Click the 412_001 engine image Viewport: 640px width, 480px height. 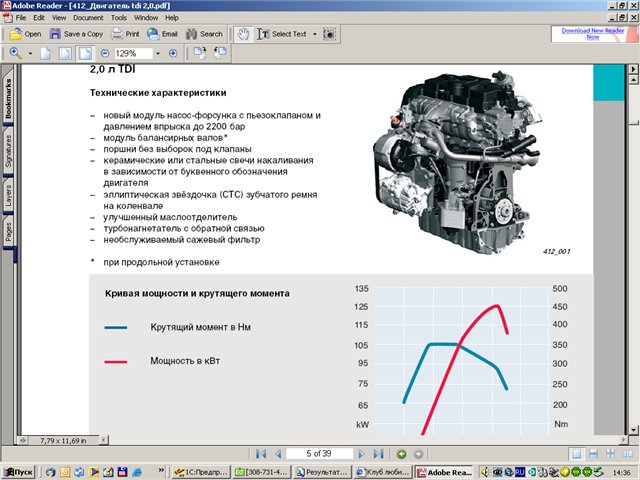[x=458, y=162]
